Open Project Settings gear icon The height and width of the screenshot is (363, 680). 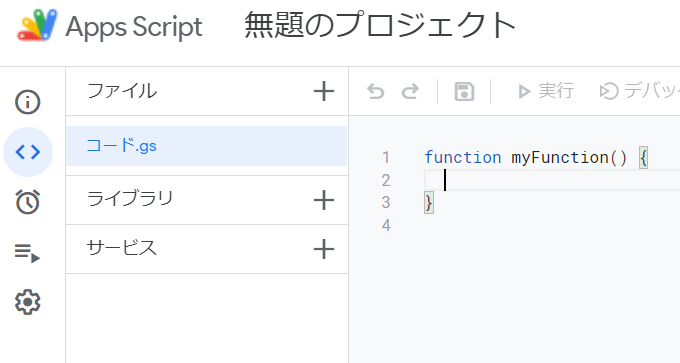[x=28, y=302]
